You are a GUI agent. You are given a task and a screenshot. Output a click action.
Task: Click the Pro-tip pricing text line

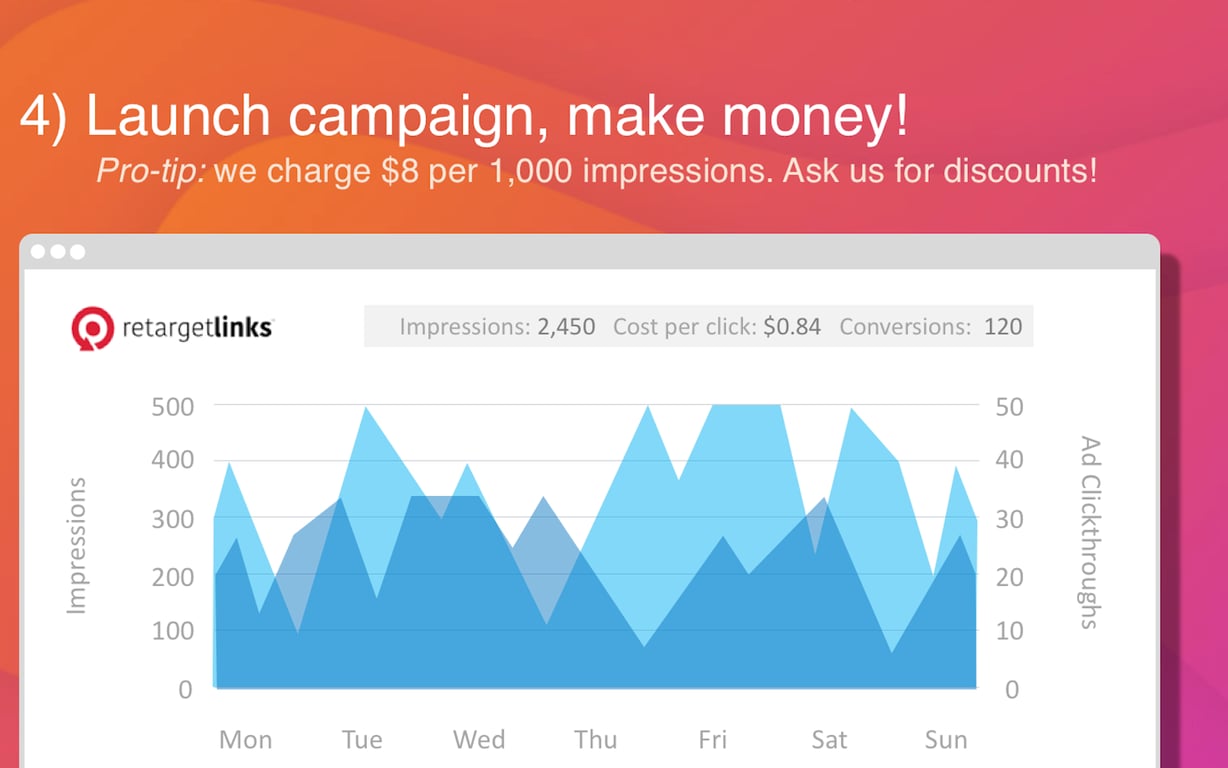[x=596, y=171]
